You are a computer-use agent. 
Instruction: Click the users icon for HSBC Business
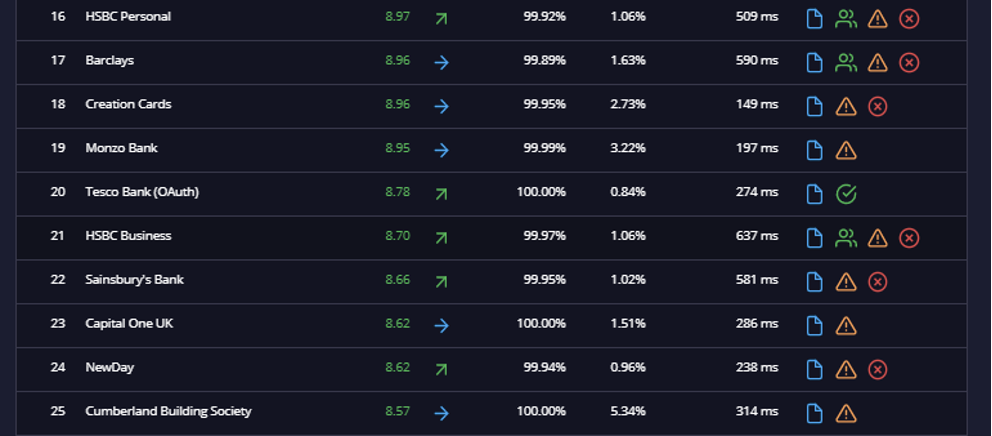tap(846, 238)
